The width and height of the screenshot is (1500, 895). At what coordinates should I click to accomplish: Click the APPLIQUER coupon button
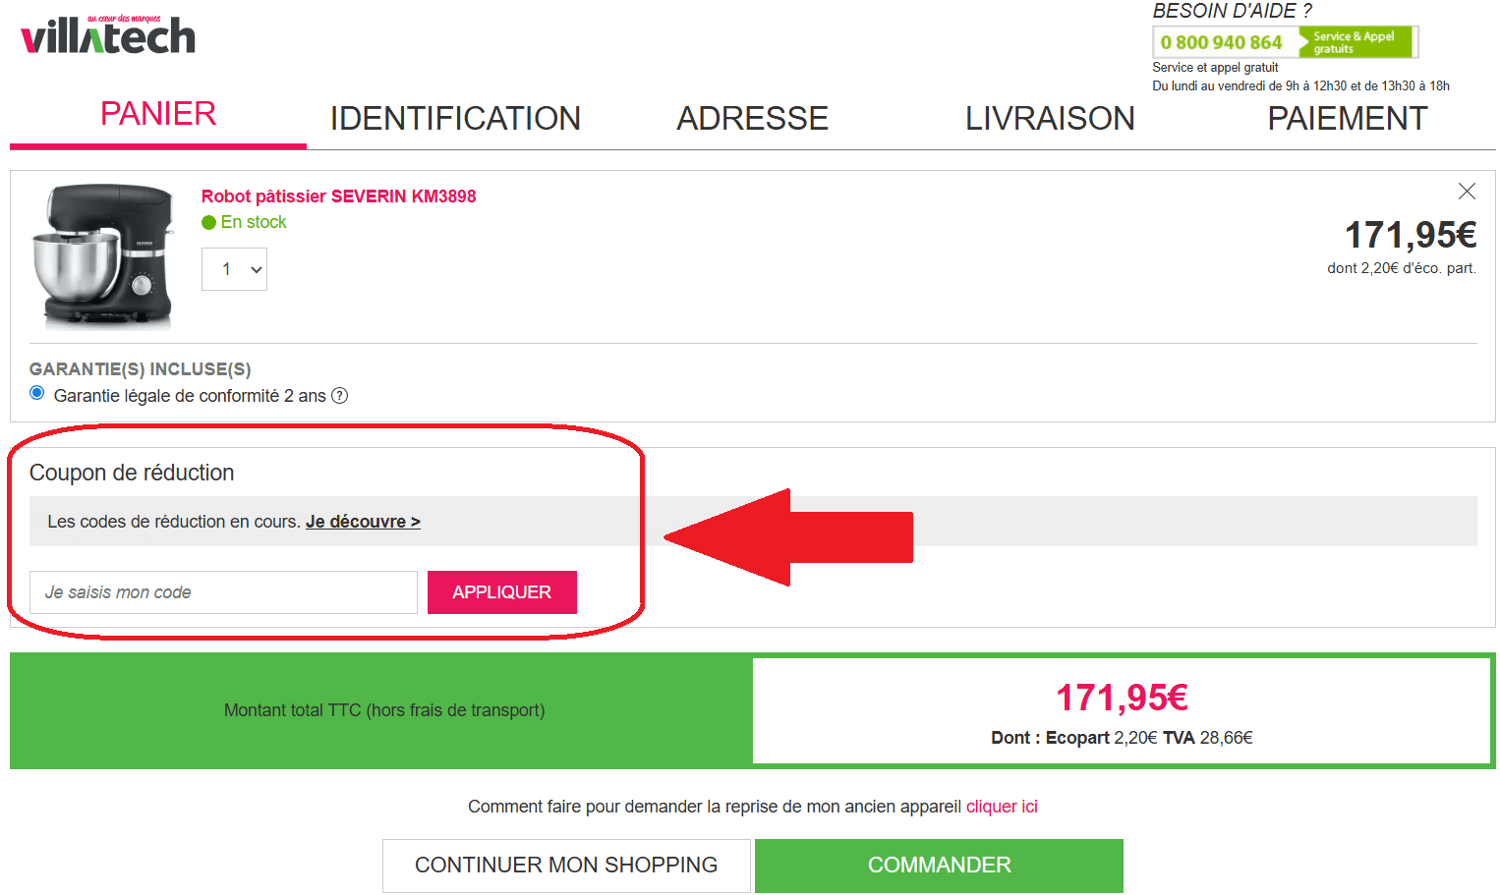tap(502, 592)
